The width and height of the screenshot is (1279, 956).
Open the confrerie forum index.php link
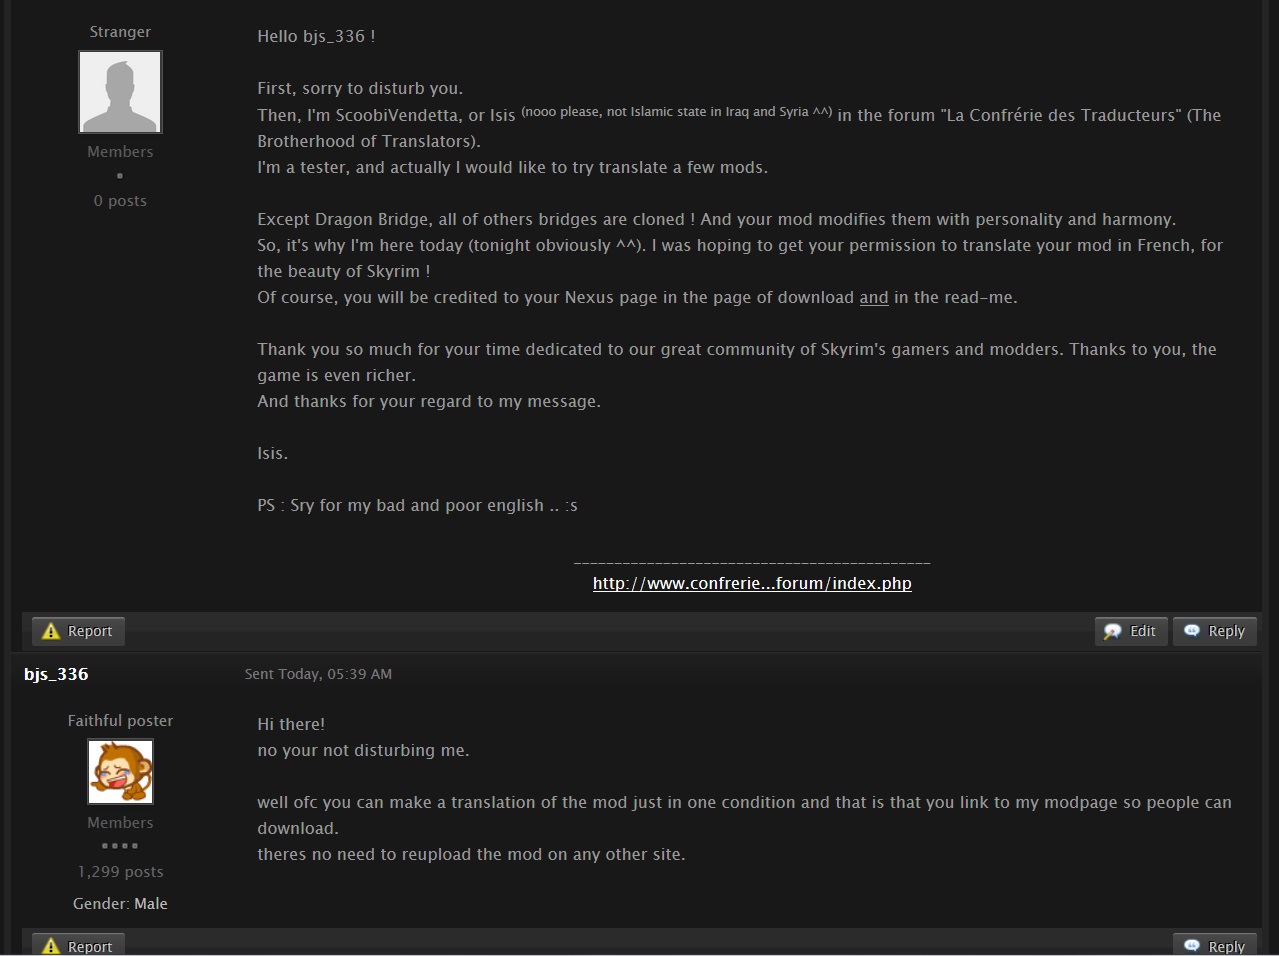(x=752, y=583)
